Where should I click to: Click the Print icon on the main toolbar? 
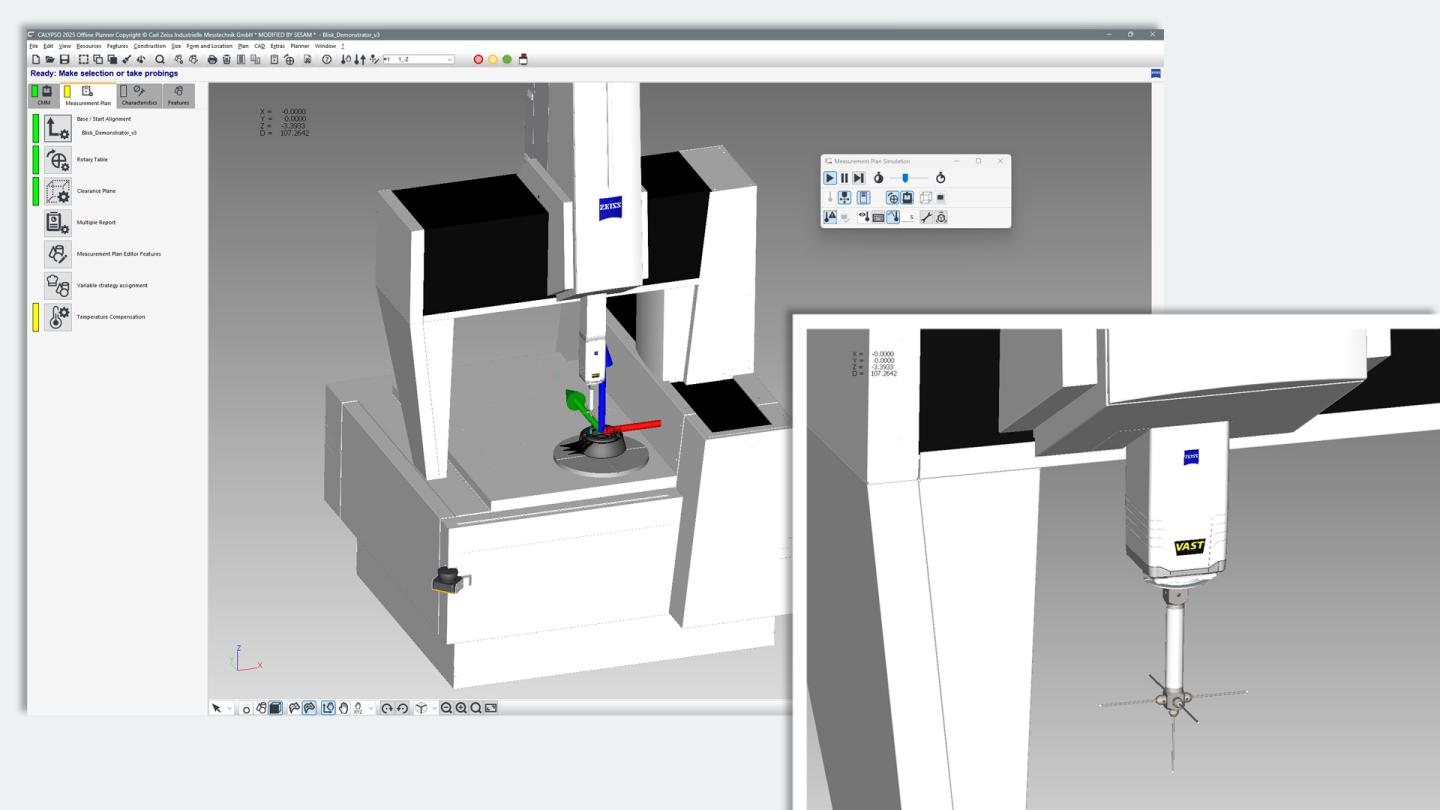(x=213, y=58)
